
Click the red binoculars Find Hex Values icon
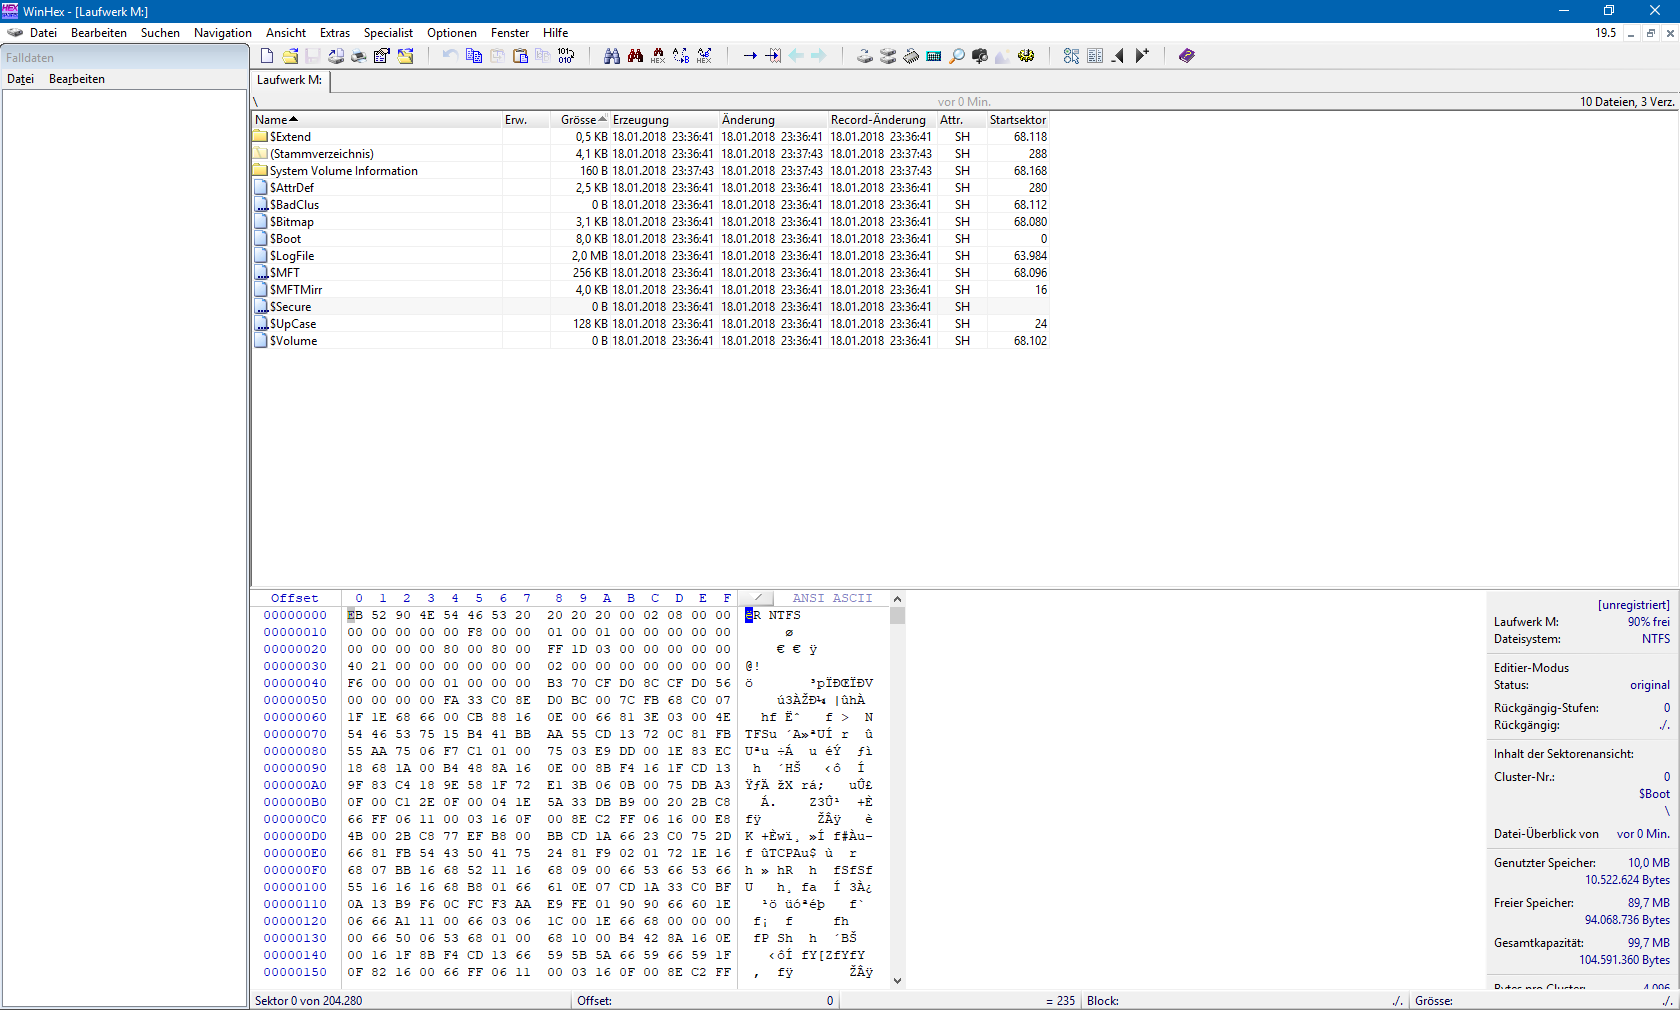click(x=635, y=56)
